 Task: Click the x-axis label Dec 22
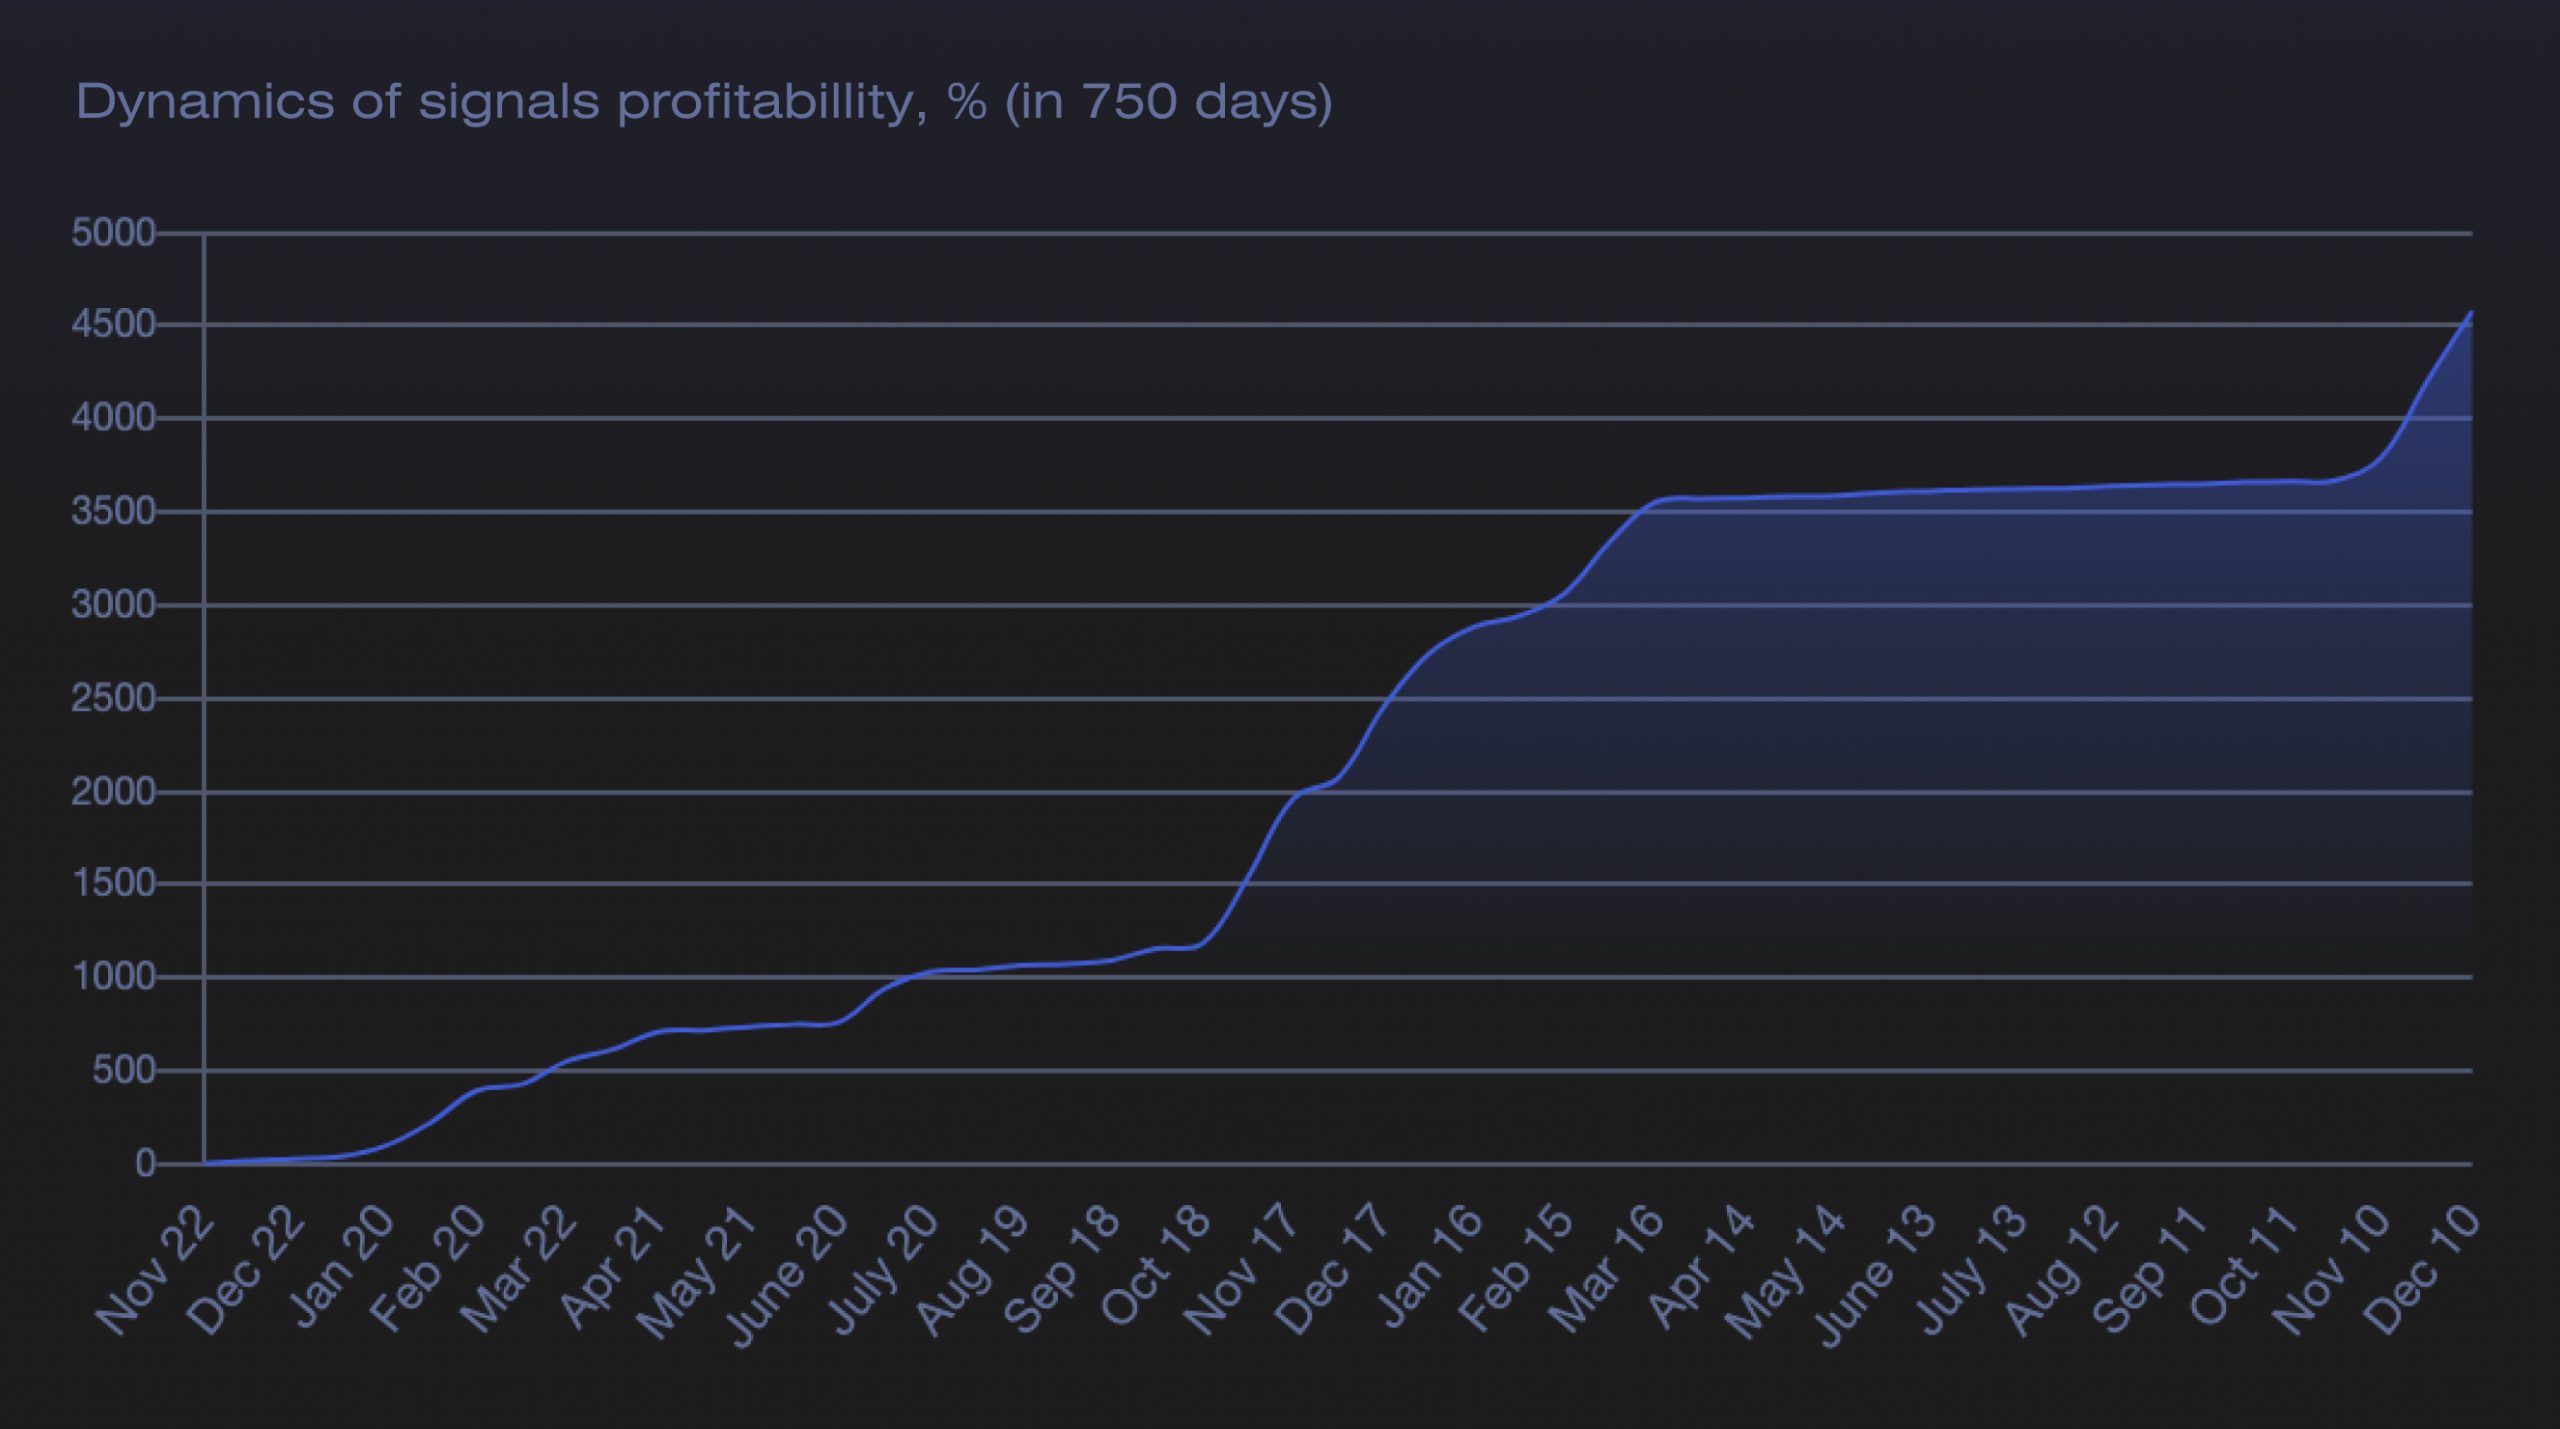(246, 1269)
